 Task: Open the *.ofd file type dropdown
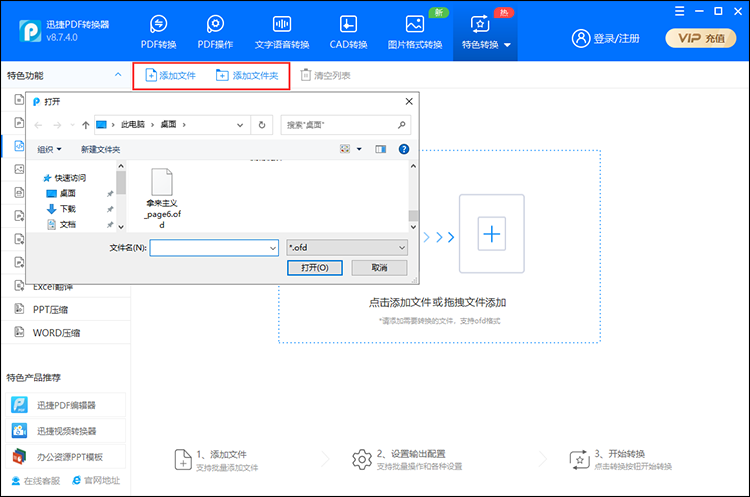click(347, 248)
